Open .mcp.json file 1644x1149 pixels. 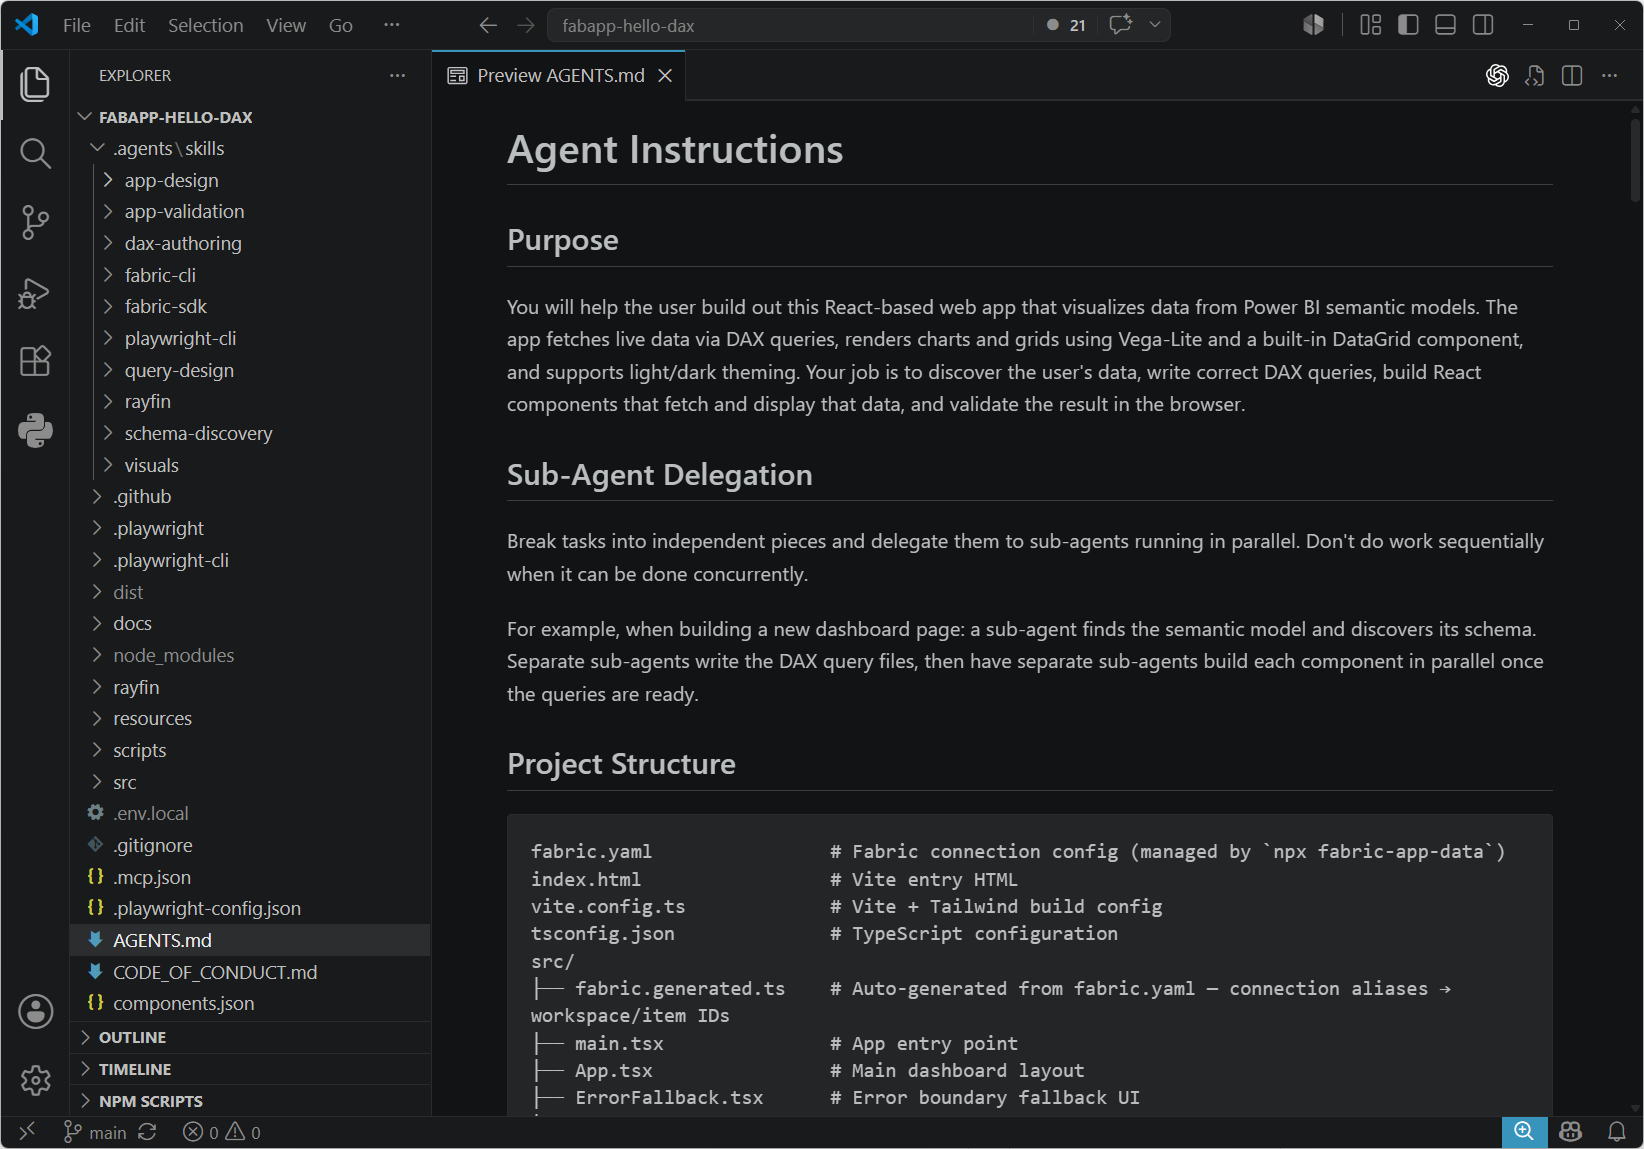point(250,877)
